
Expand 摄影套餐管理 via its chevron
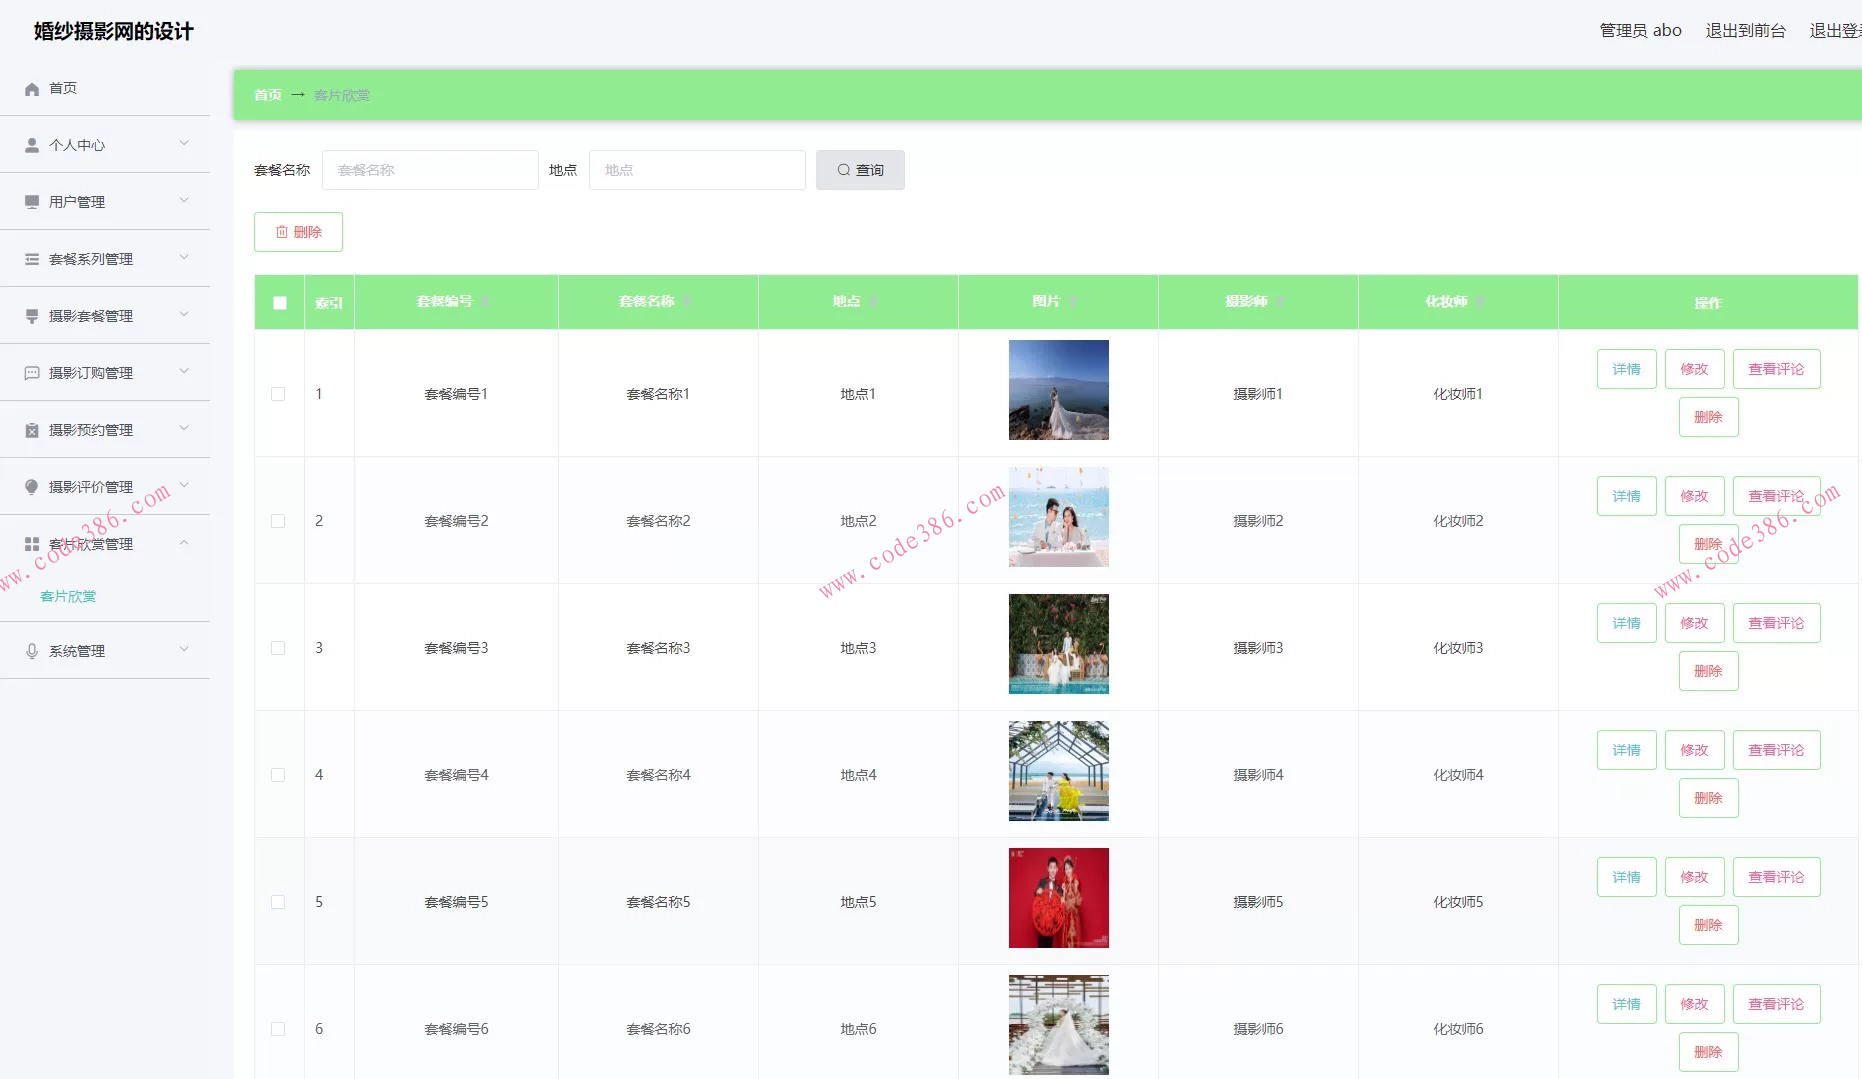coord(184,315)
